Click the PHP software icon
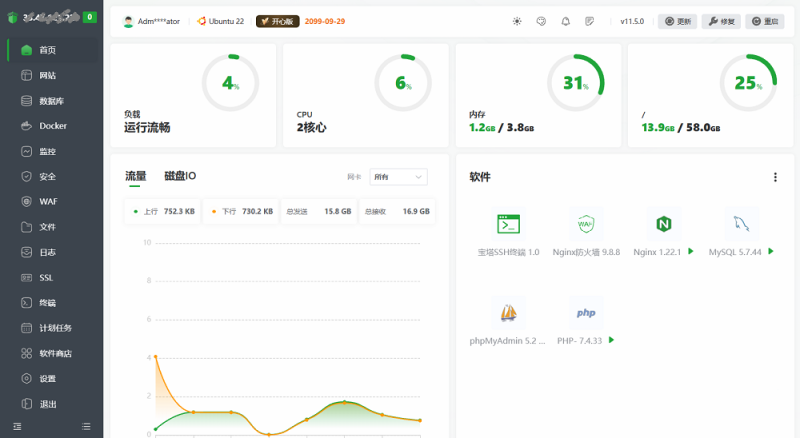This screenshot has height=438, width=800. [x=586, y=312]
